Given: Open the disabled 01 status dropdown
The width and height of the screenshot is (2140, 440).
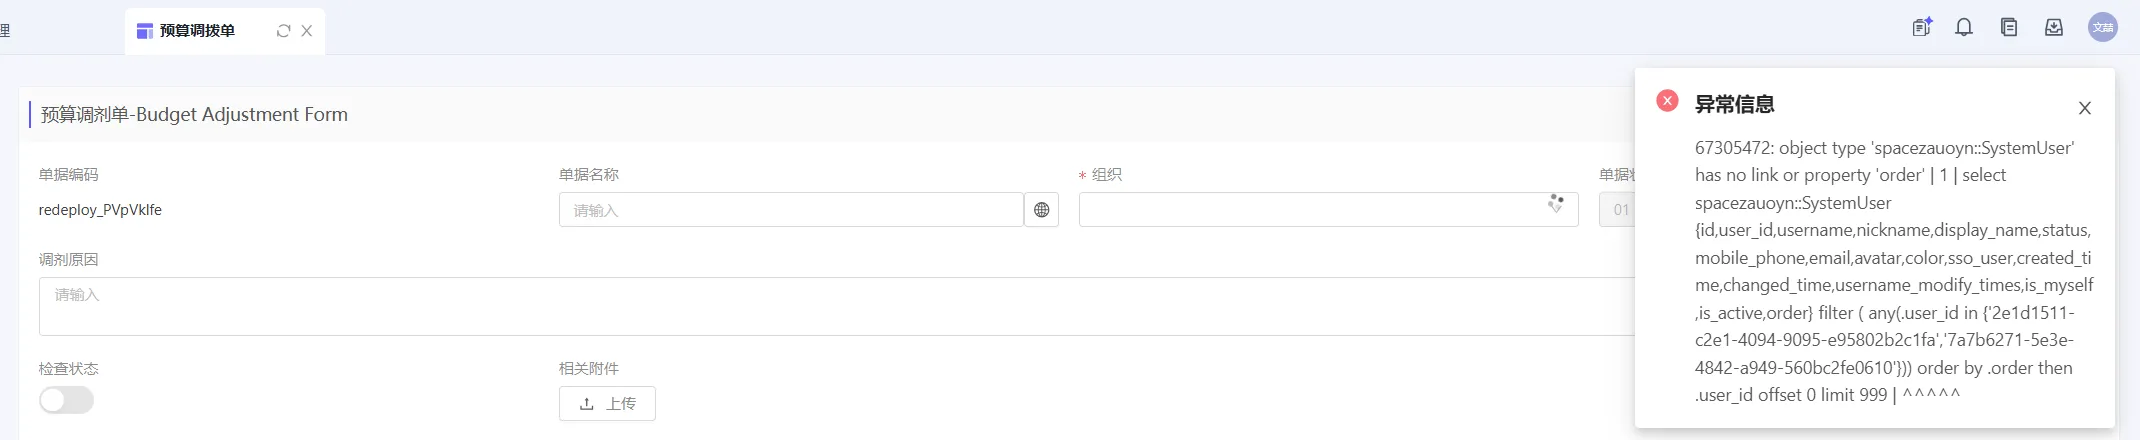Looking at the screenshot, I should point(1618,210).
